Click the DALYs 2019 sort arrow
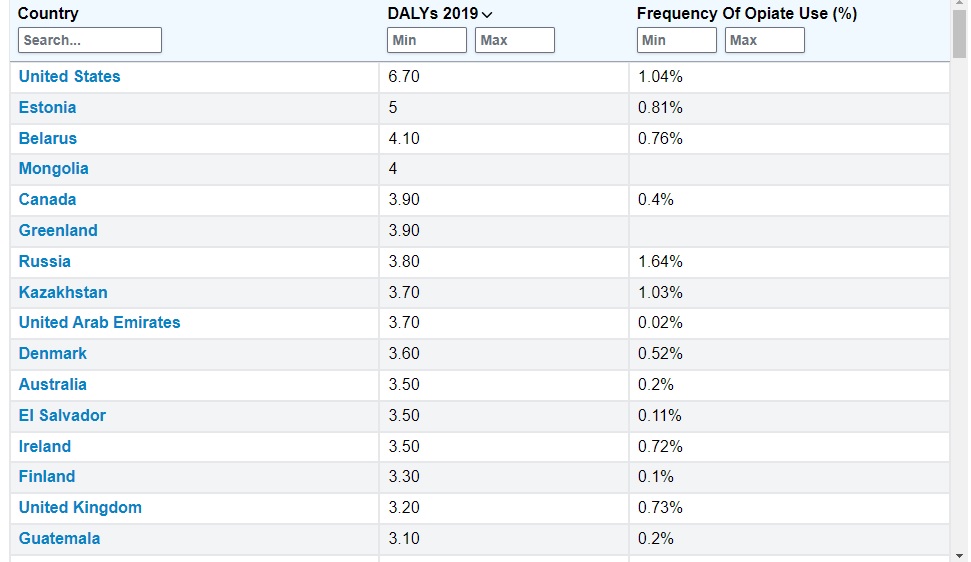 coord(487,15)
